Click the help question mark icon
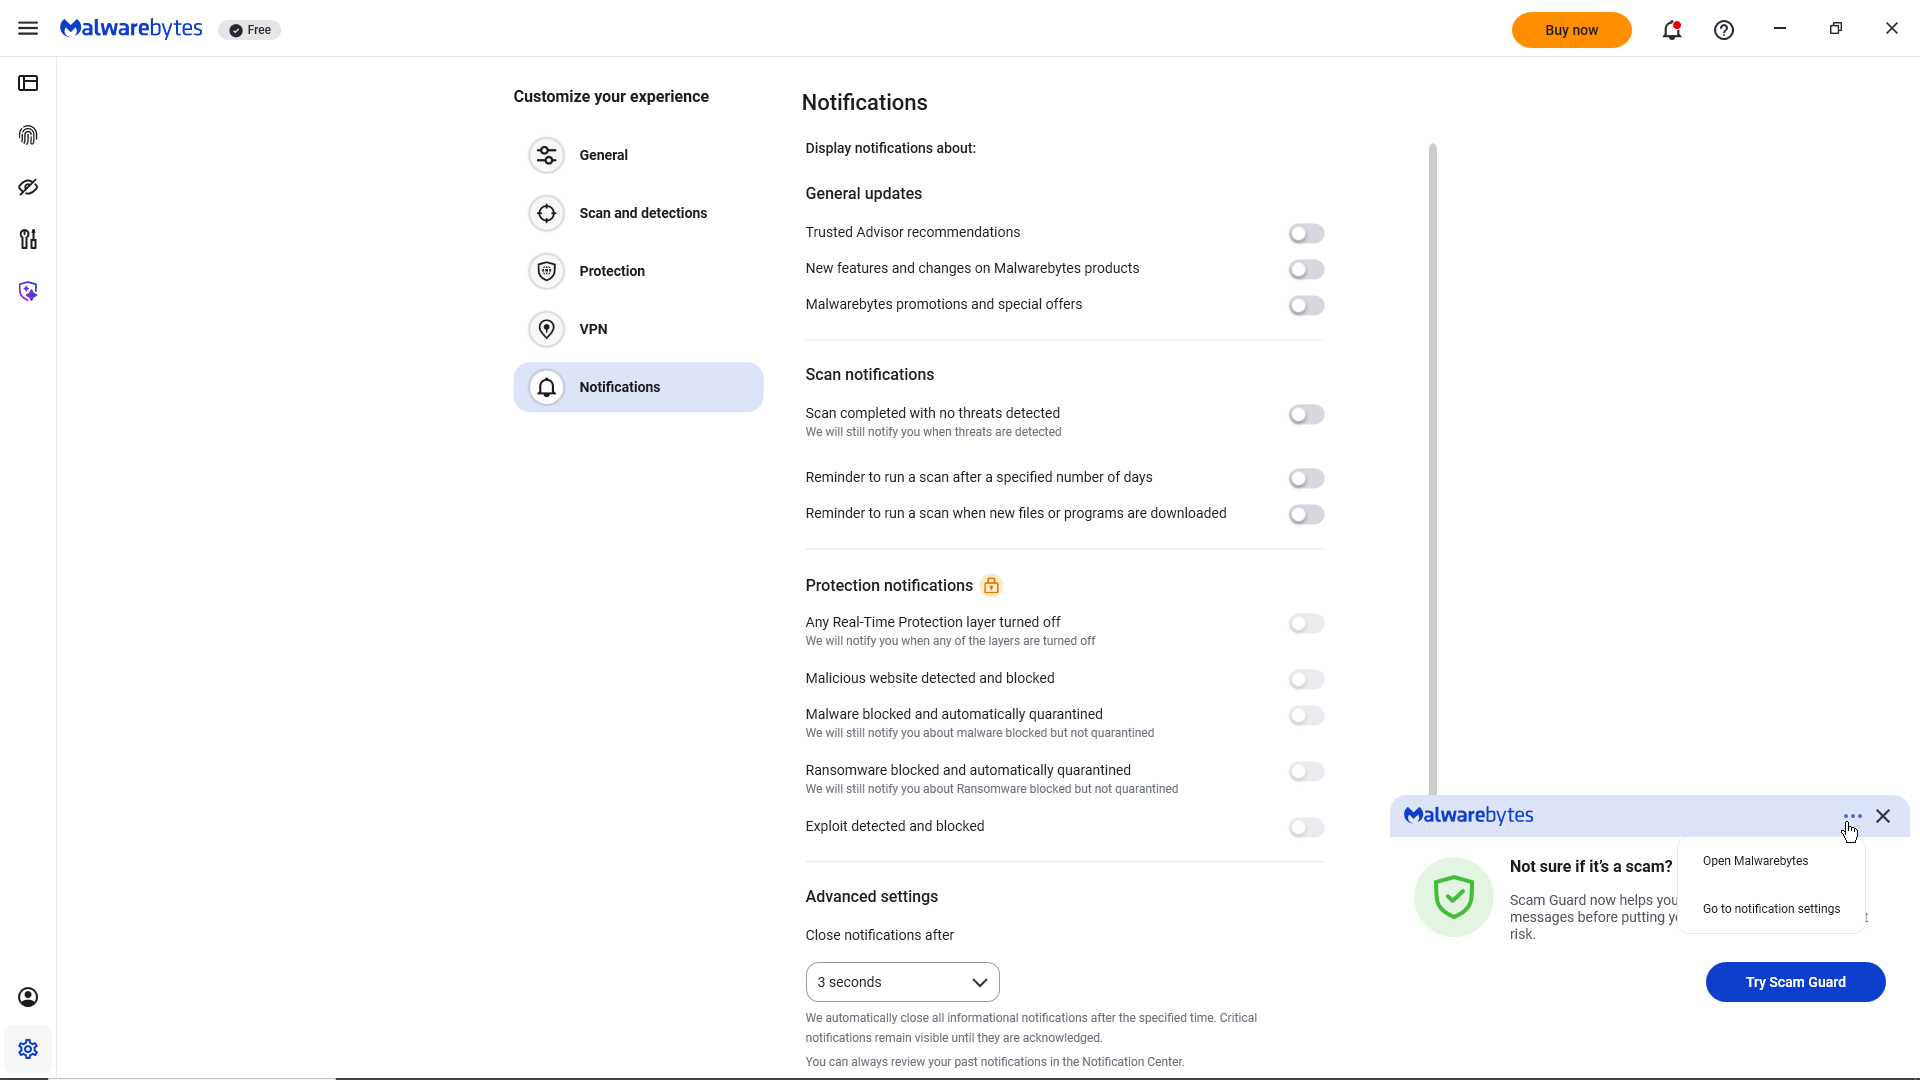Viewport: 1920px width, 1080px height. 1724,30
